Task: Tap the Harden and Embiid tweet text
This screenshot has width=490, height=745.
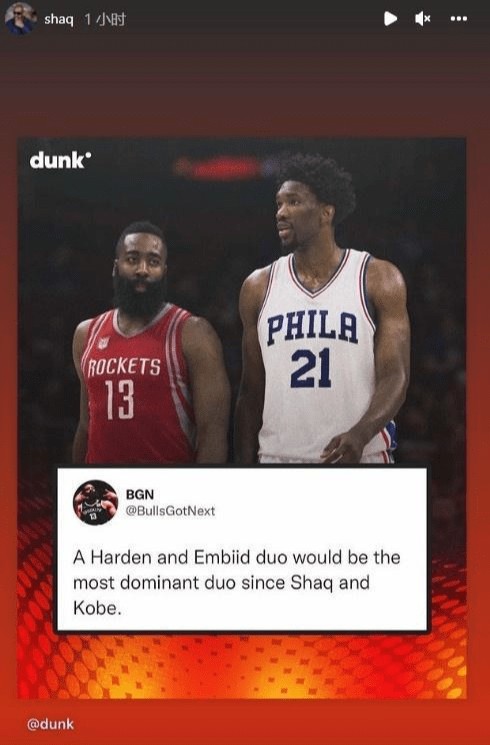Action: 236,583
